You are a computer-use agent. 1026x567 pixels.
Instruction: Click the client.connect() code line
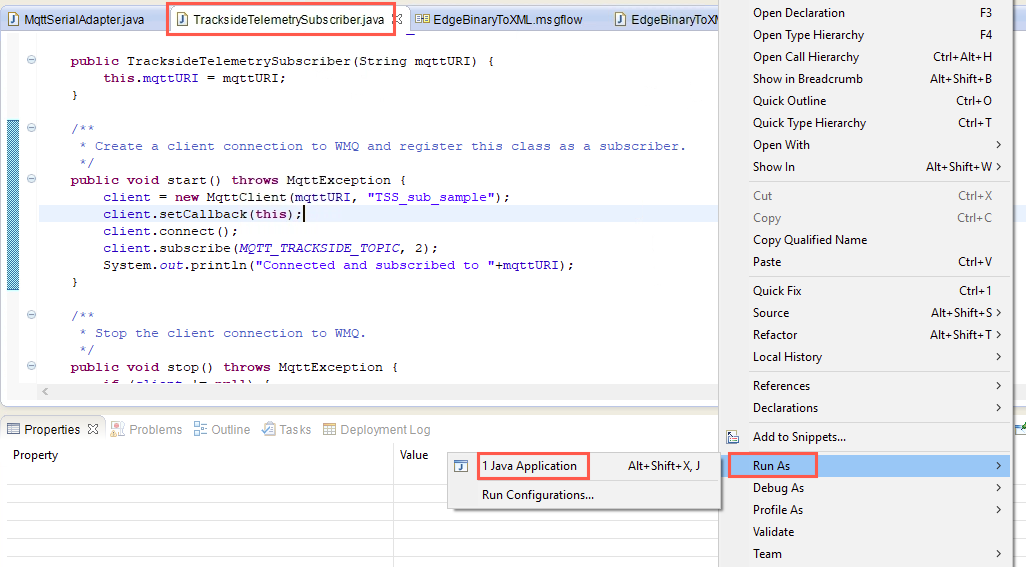[x=170, y=232]
